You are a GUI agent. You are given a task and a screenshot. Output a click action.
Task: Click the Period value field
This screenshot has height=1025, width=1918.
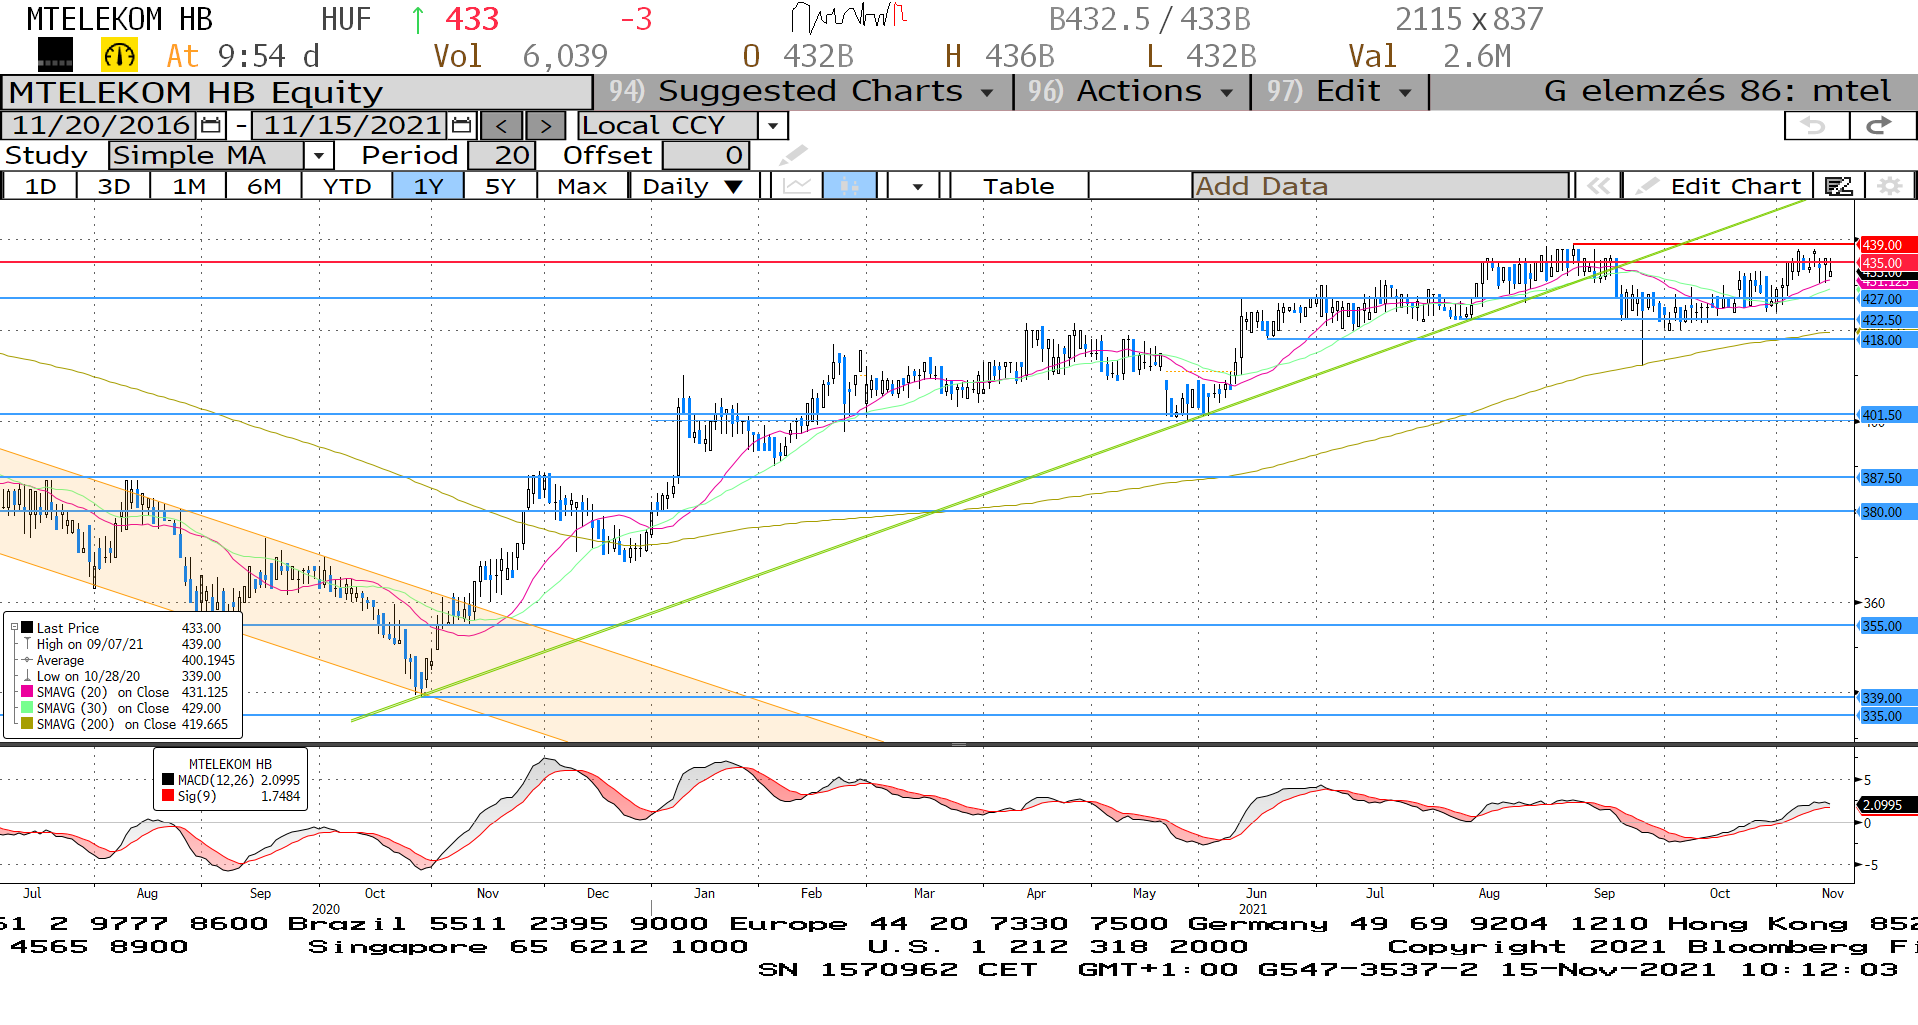pos(501,156)
